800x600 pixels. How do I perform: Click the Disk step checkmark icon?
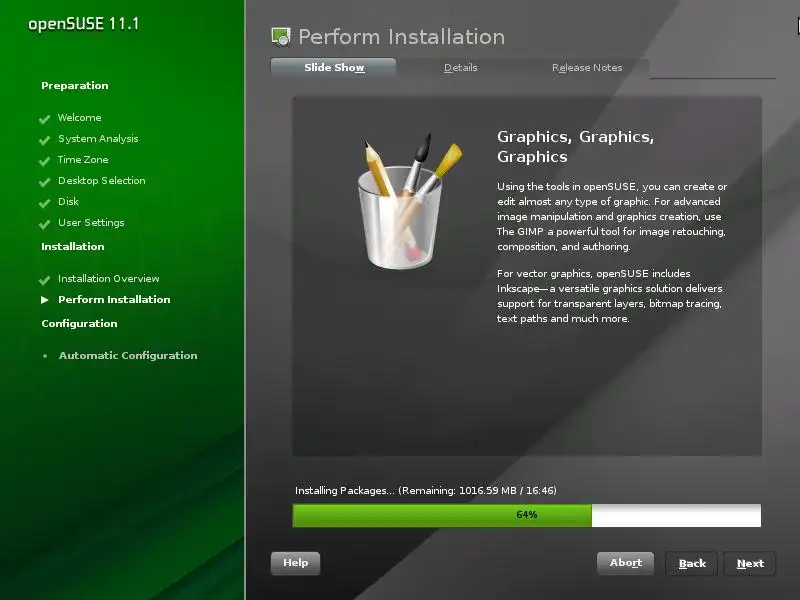click(44, 203)
